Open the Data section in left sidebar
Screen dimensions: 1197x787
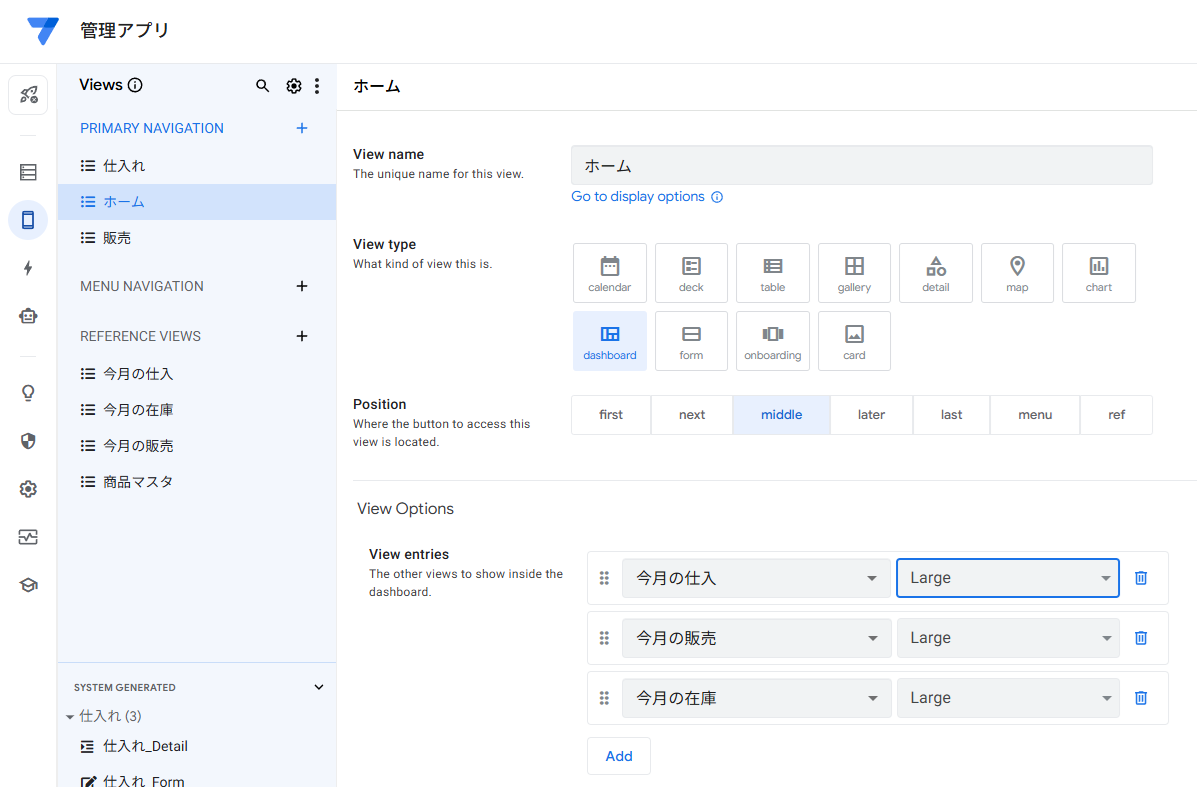(x=28, y=172)
